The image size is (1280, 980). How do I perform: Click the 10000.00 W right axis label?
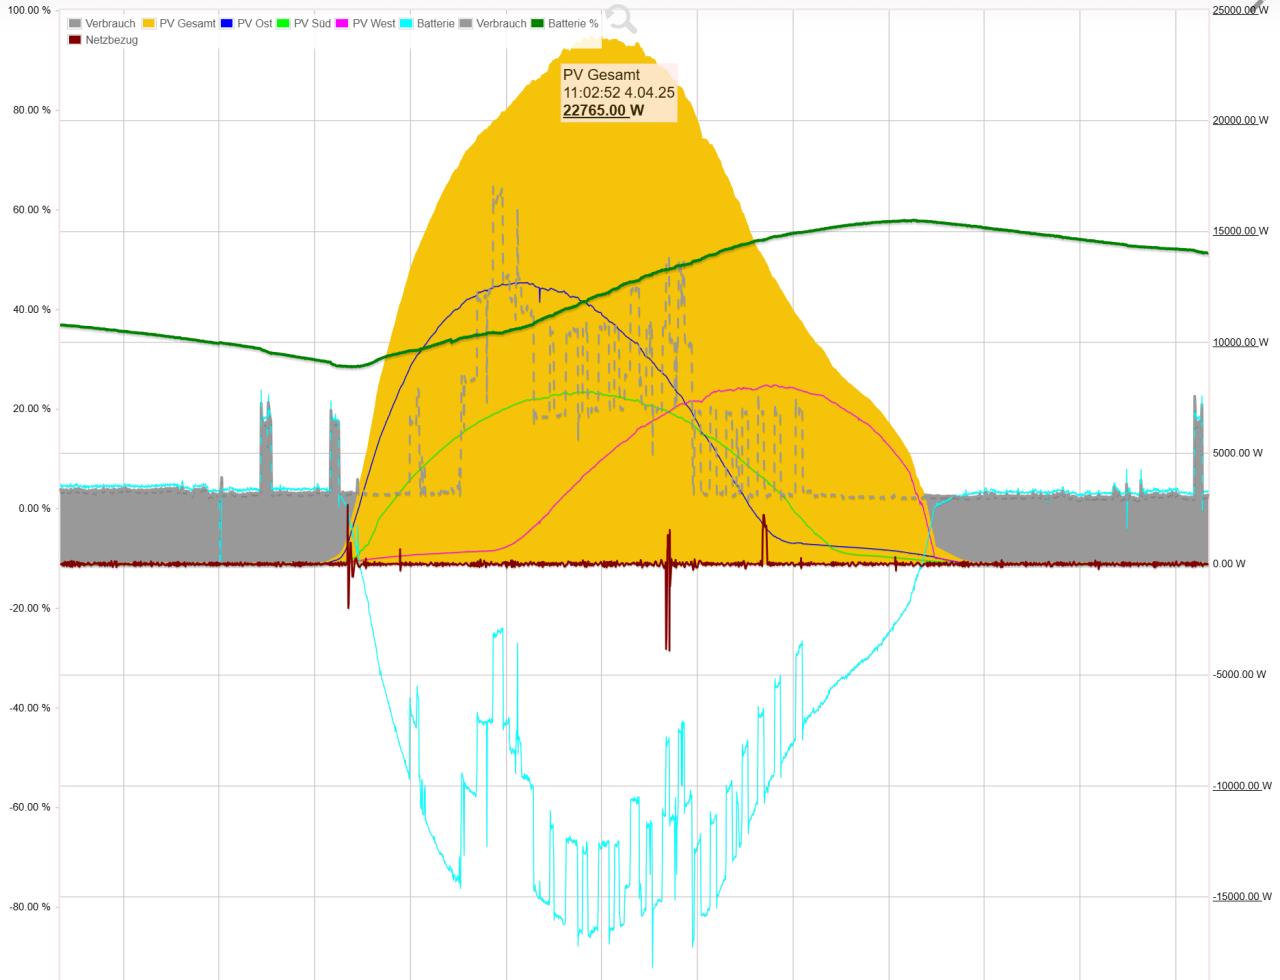pyautogui.click(x=1240, y=342)
